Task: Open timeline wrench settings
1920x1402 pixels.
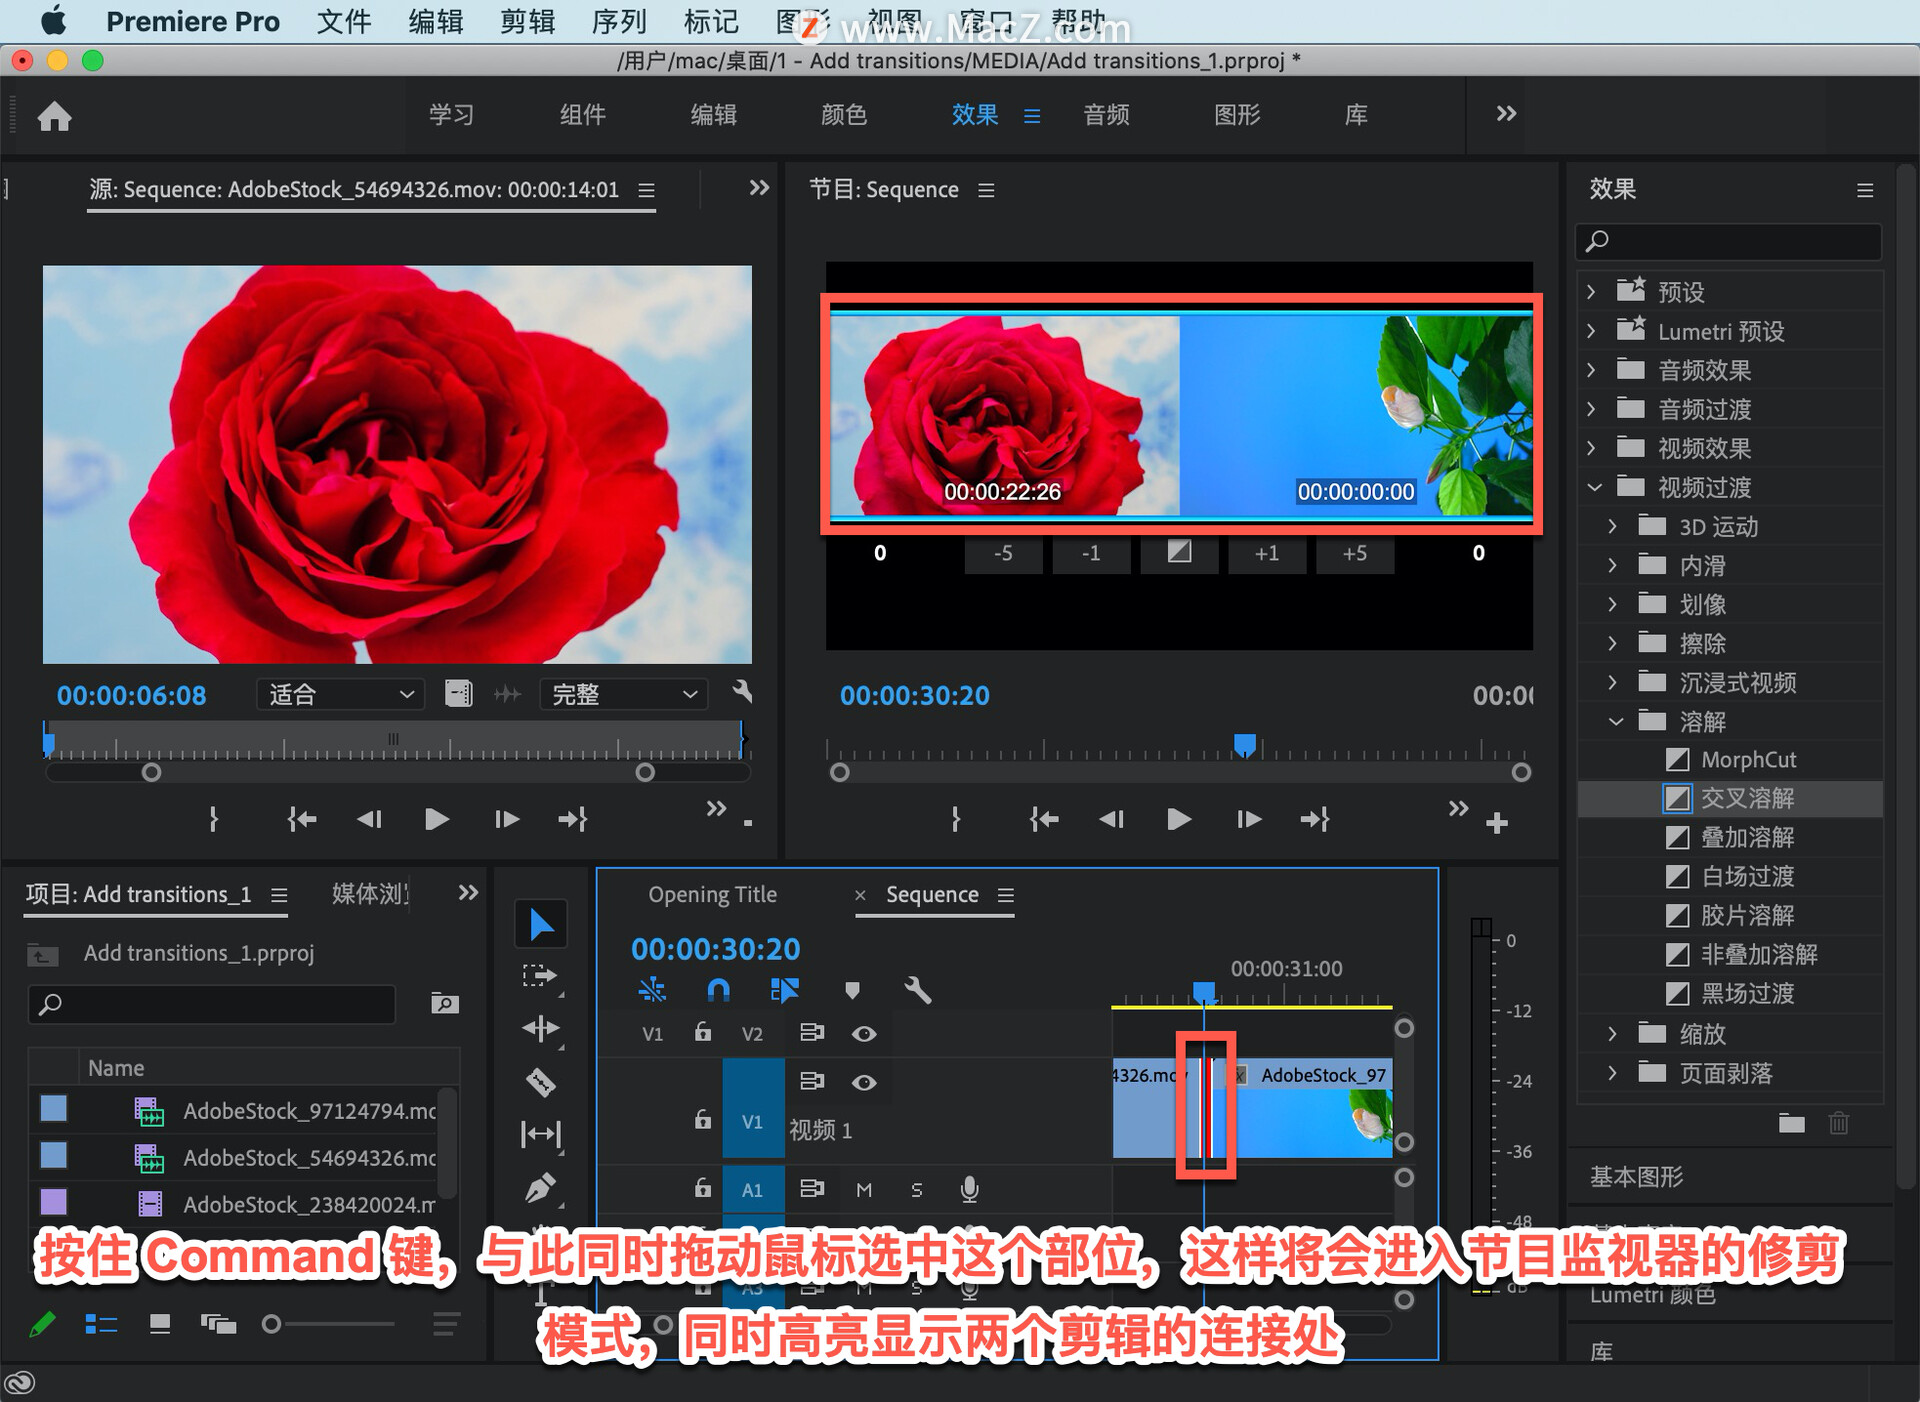Action: point(917,990)
